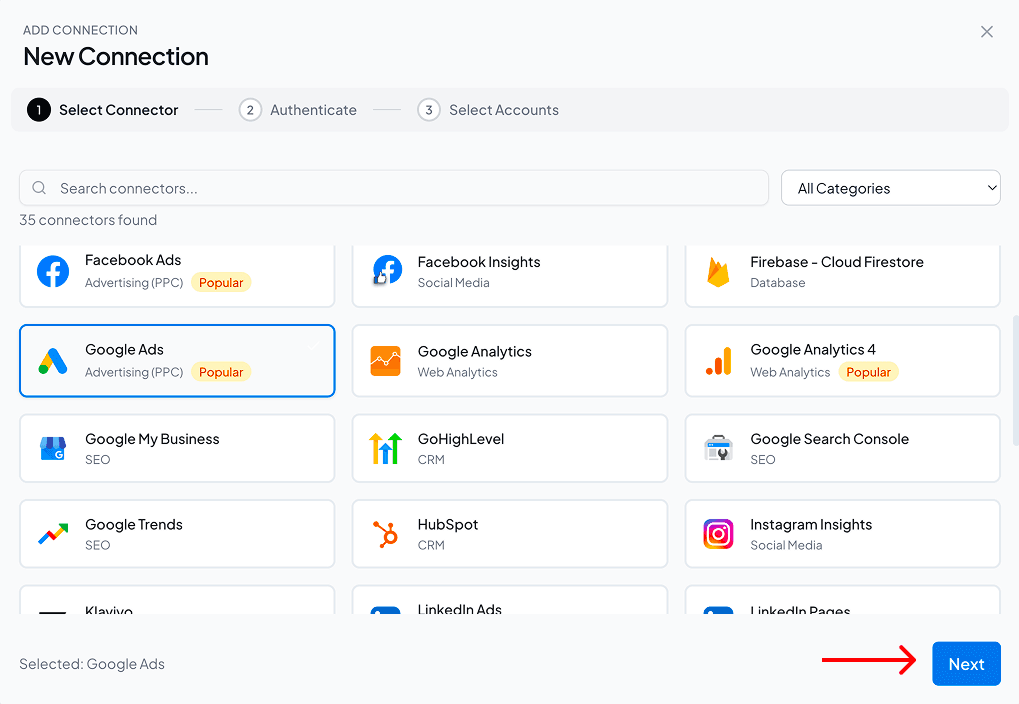Select the GoHighLevel connector name
The image size is (1019, 704).
tap(461, 439)
